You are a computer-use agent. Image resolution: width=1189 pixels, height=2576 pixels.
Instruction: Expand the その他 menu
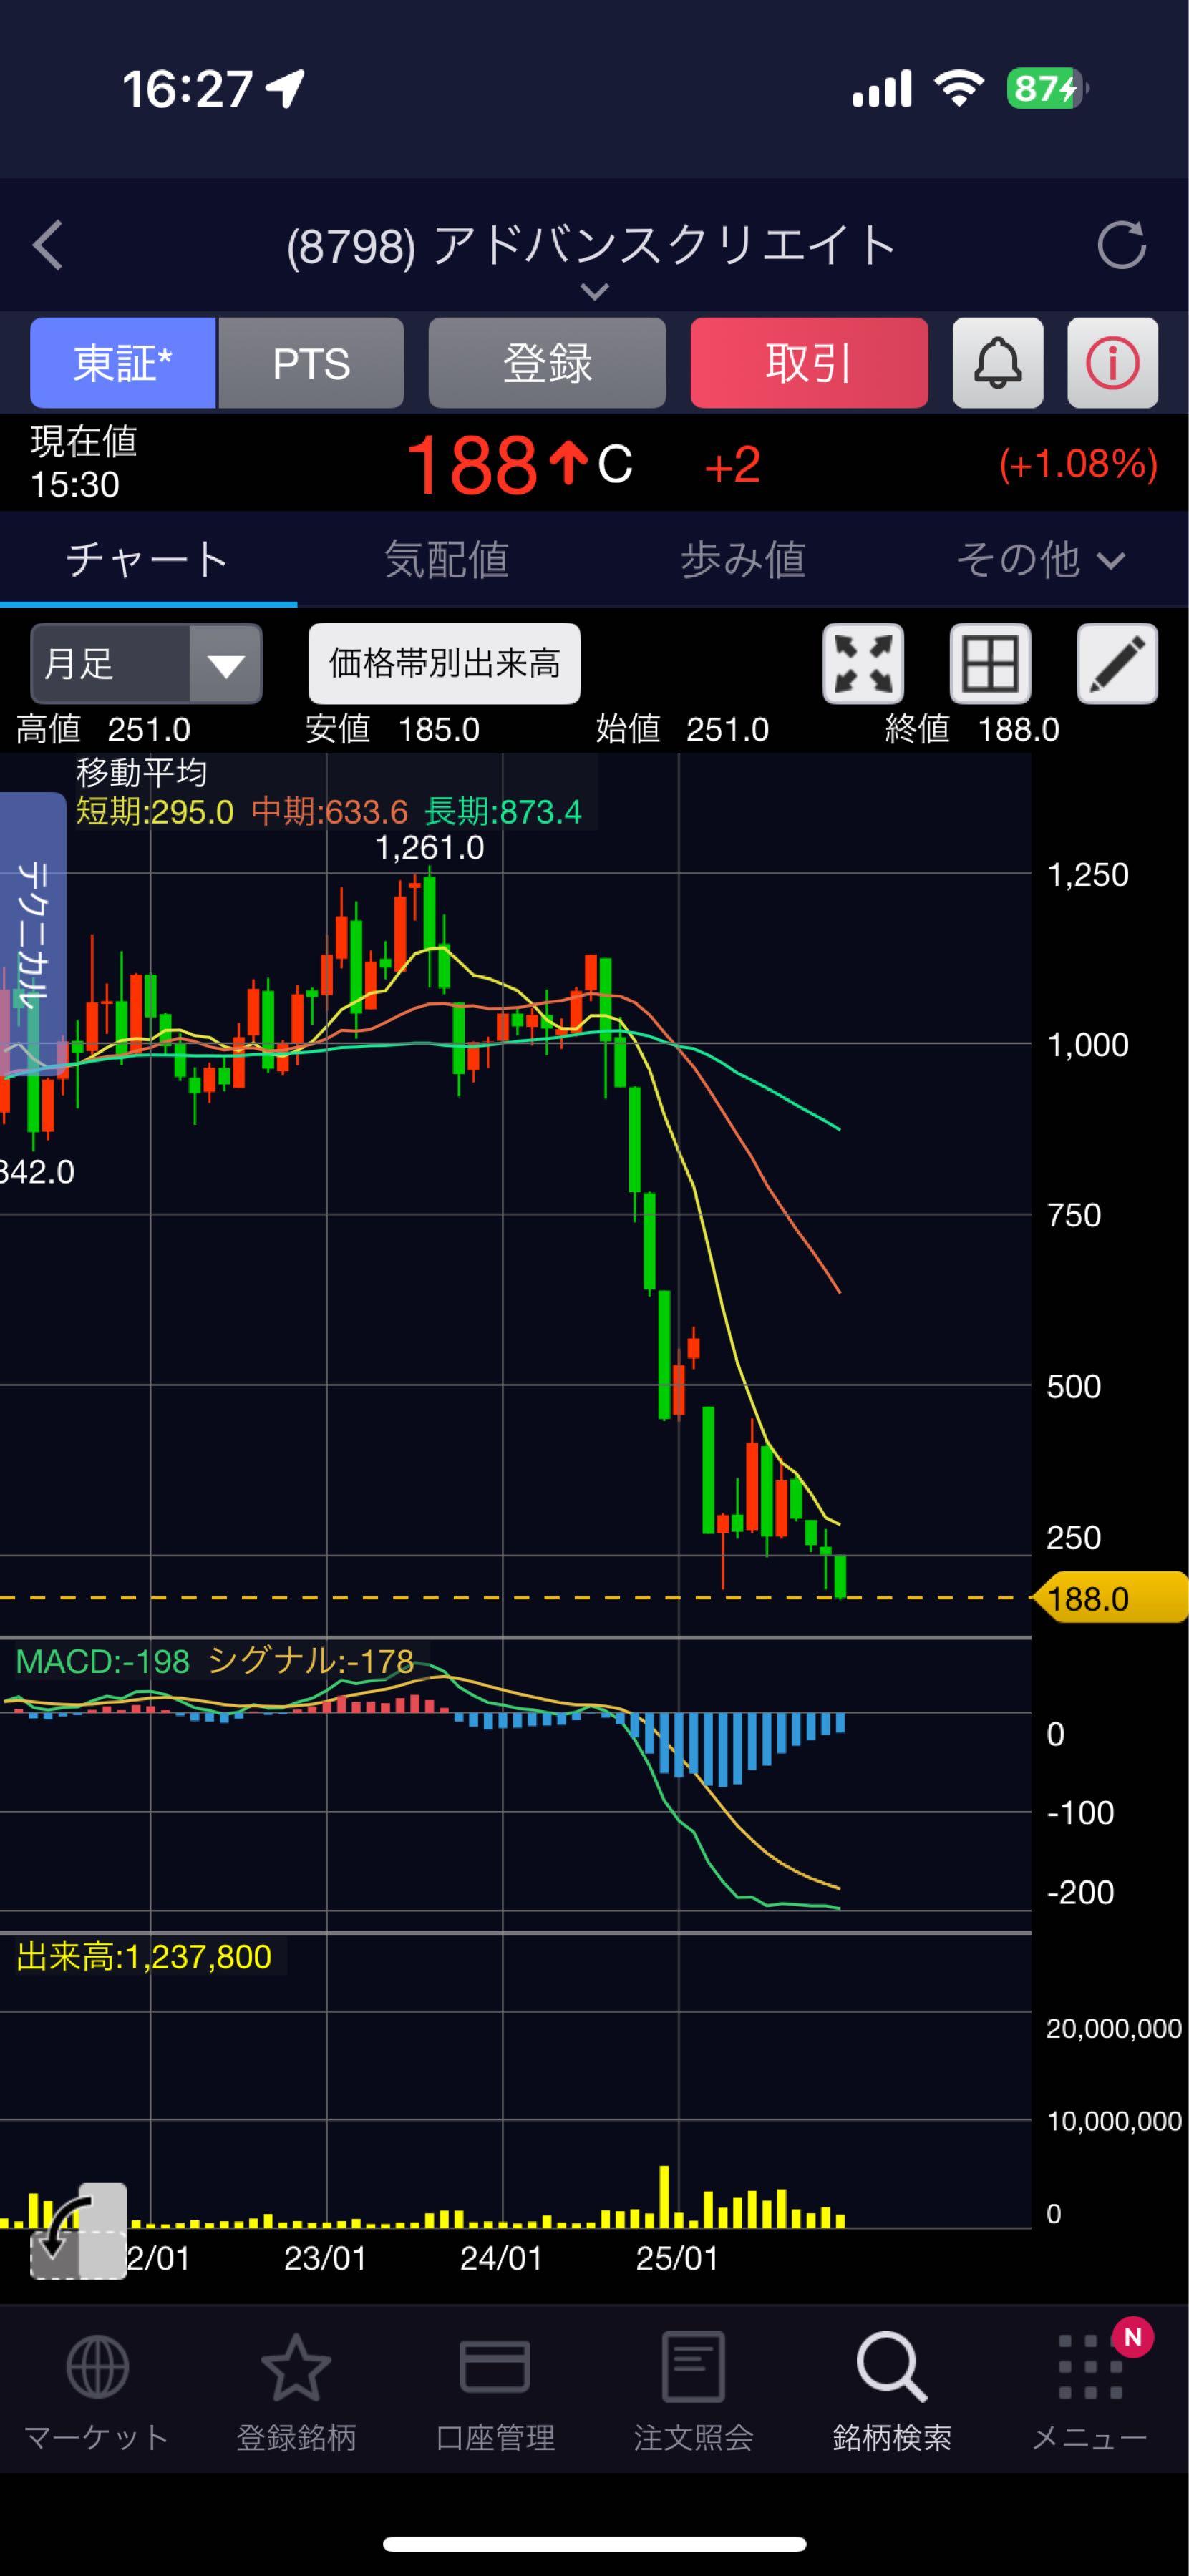1040,560
